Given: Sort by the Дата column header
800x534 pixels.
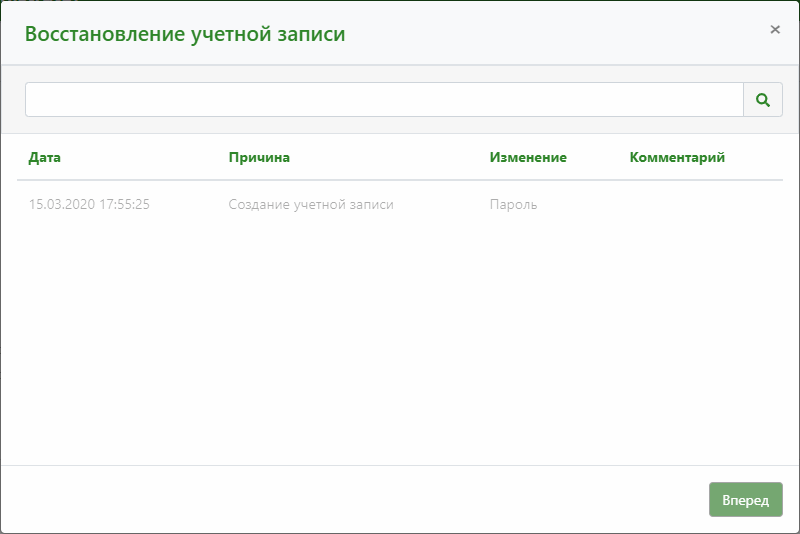Looking at the screenshot, I should 45,158.
